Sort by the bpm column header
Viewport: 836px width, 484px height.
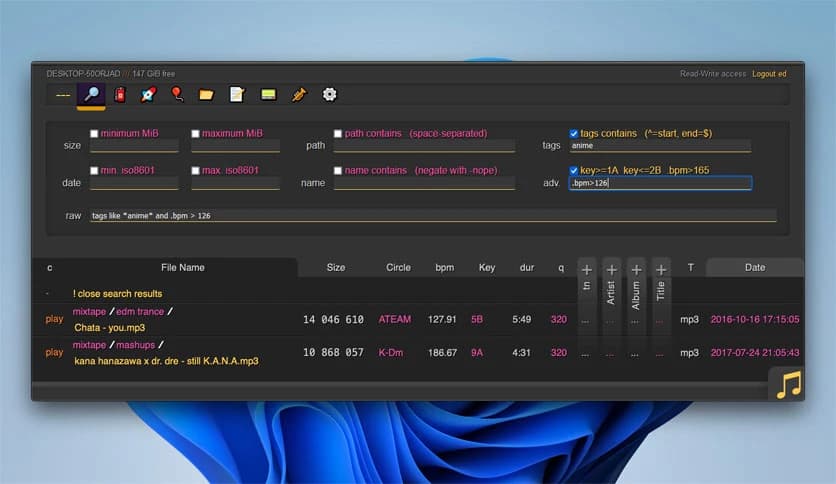click(445, 268)
